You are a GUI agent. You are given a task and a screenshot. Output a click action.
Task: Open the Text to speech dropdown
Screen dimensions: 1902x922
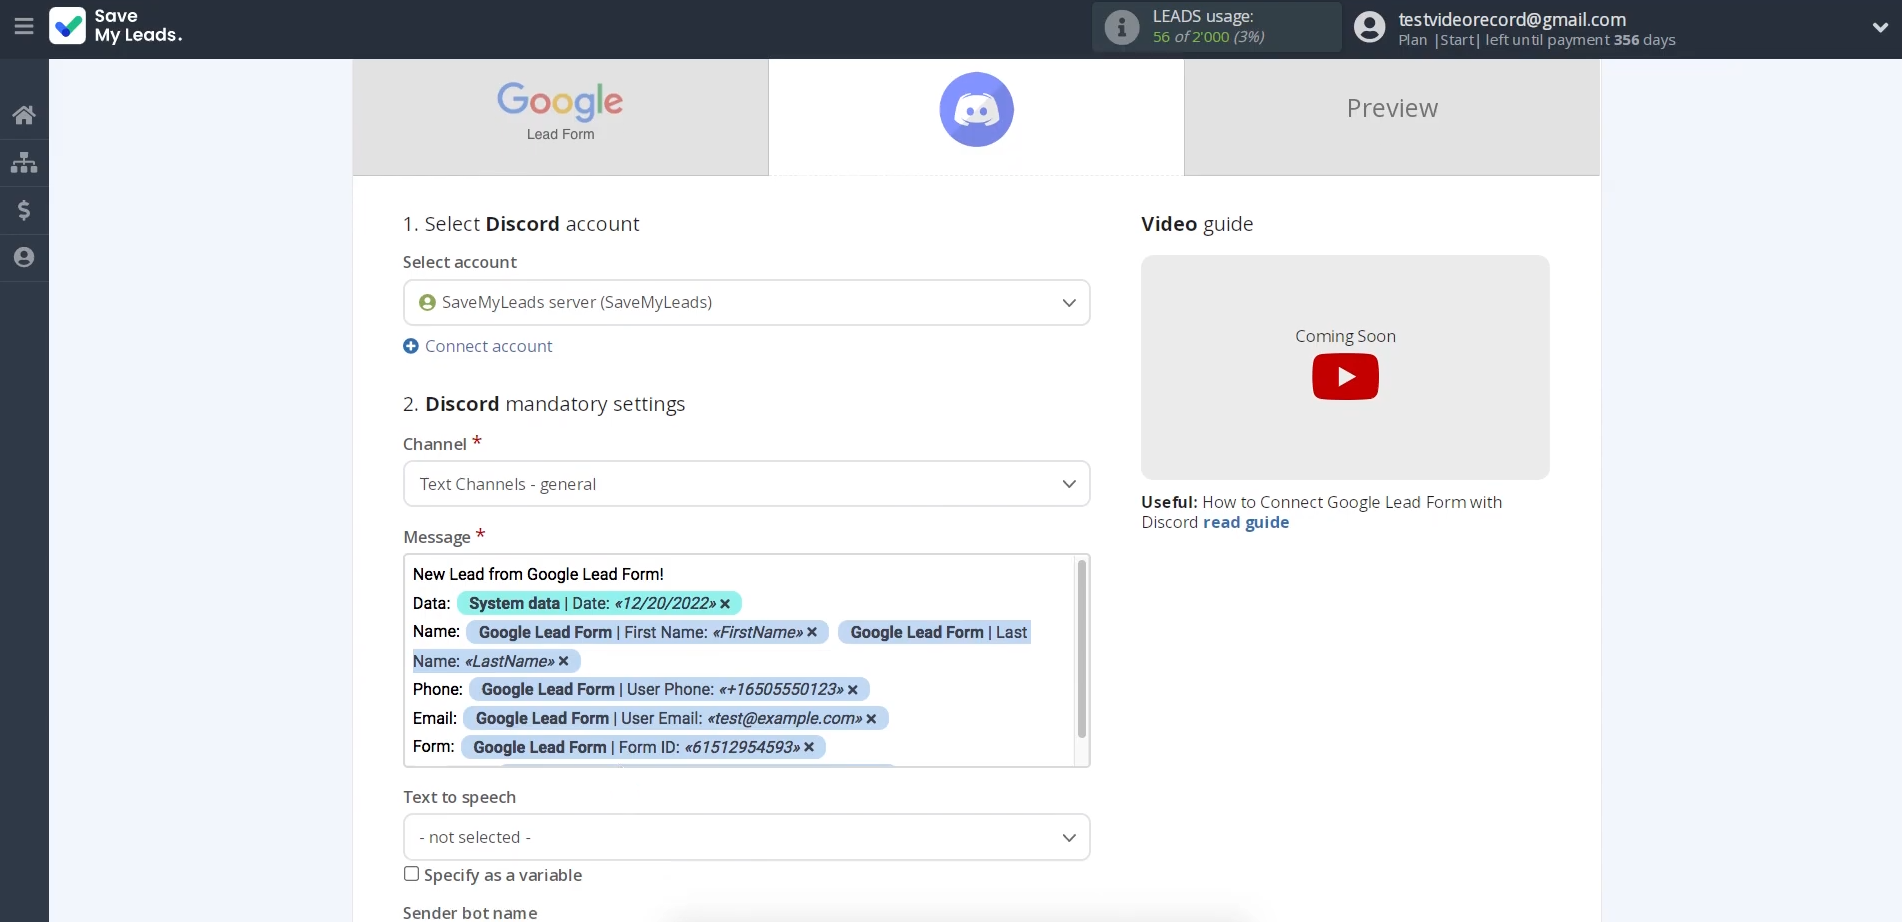[x=746, y=837]
